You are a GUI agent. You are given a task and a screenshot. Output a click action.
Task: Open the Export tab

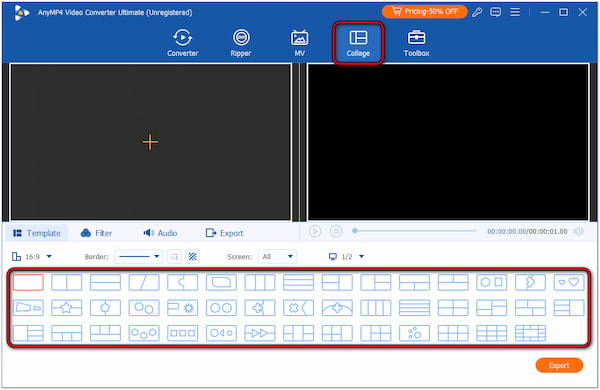(224, 233)
